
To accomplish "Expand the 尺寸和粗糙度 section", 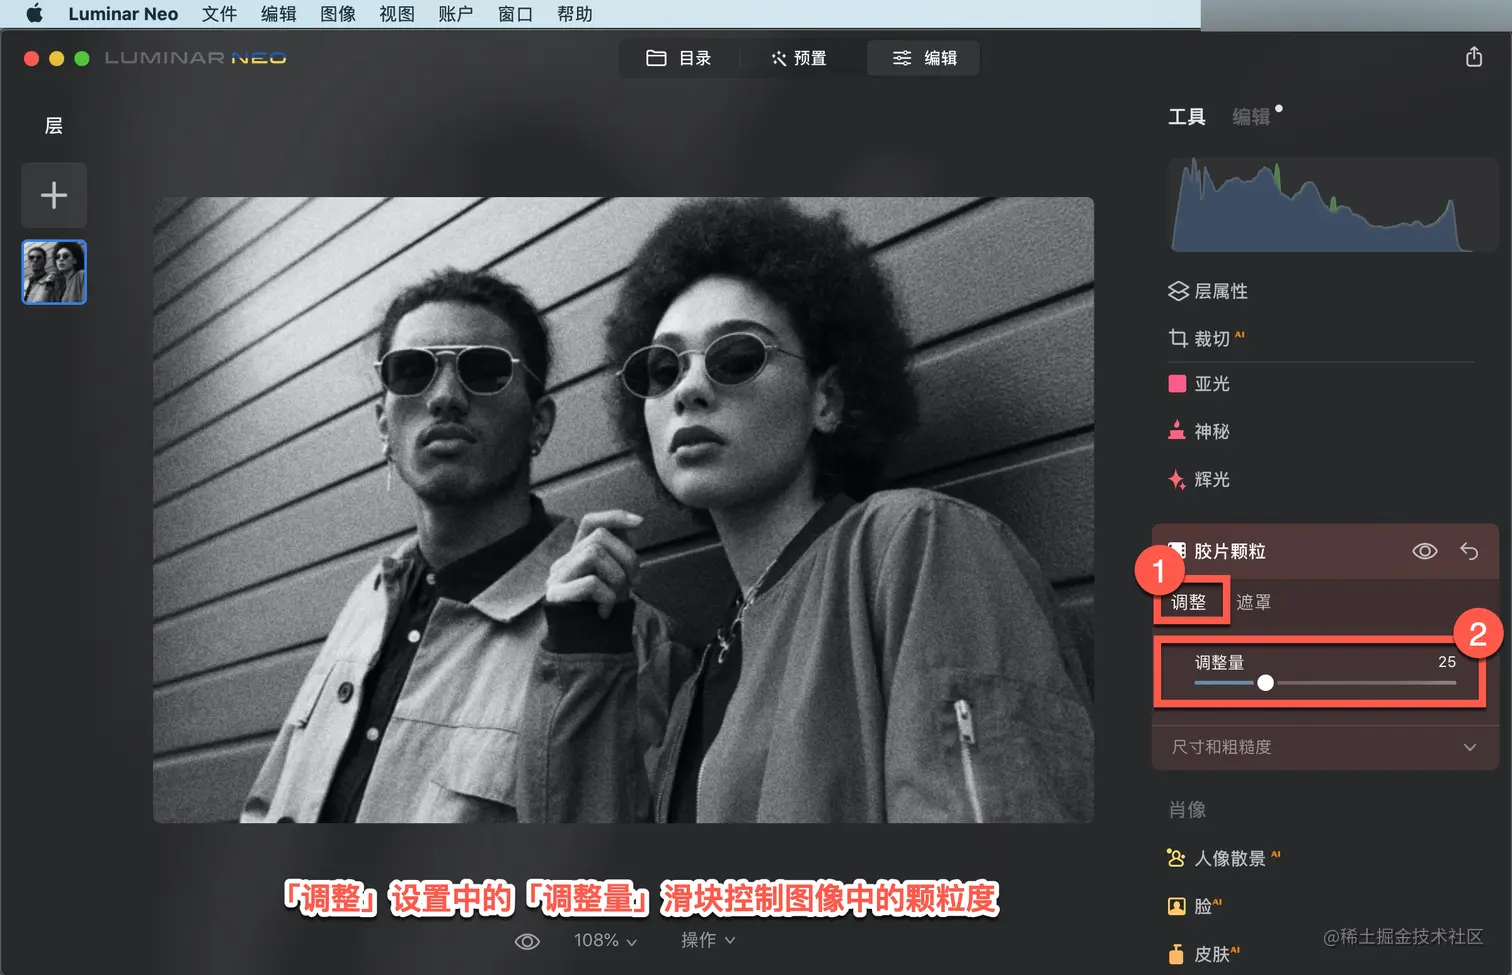I will coord(1324,747).
